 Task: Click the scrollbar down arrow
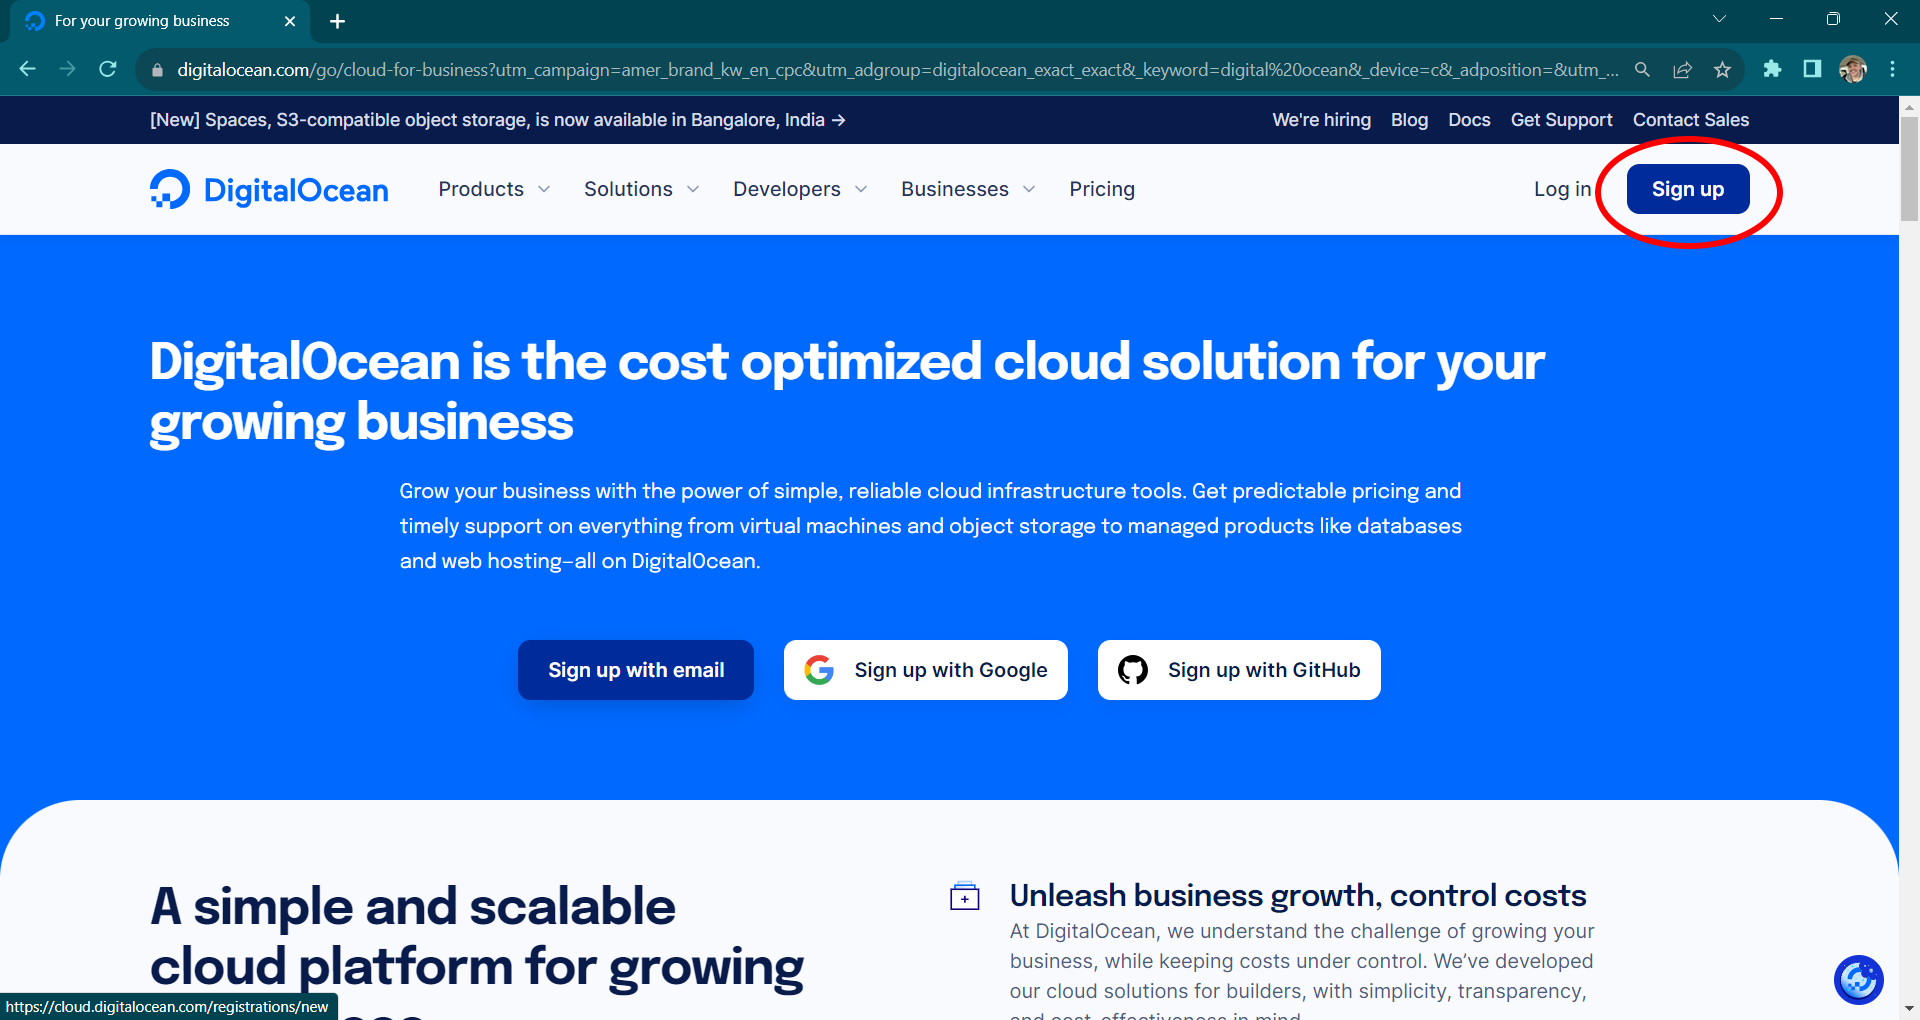(x=1909, y=1009)
